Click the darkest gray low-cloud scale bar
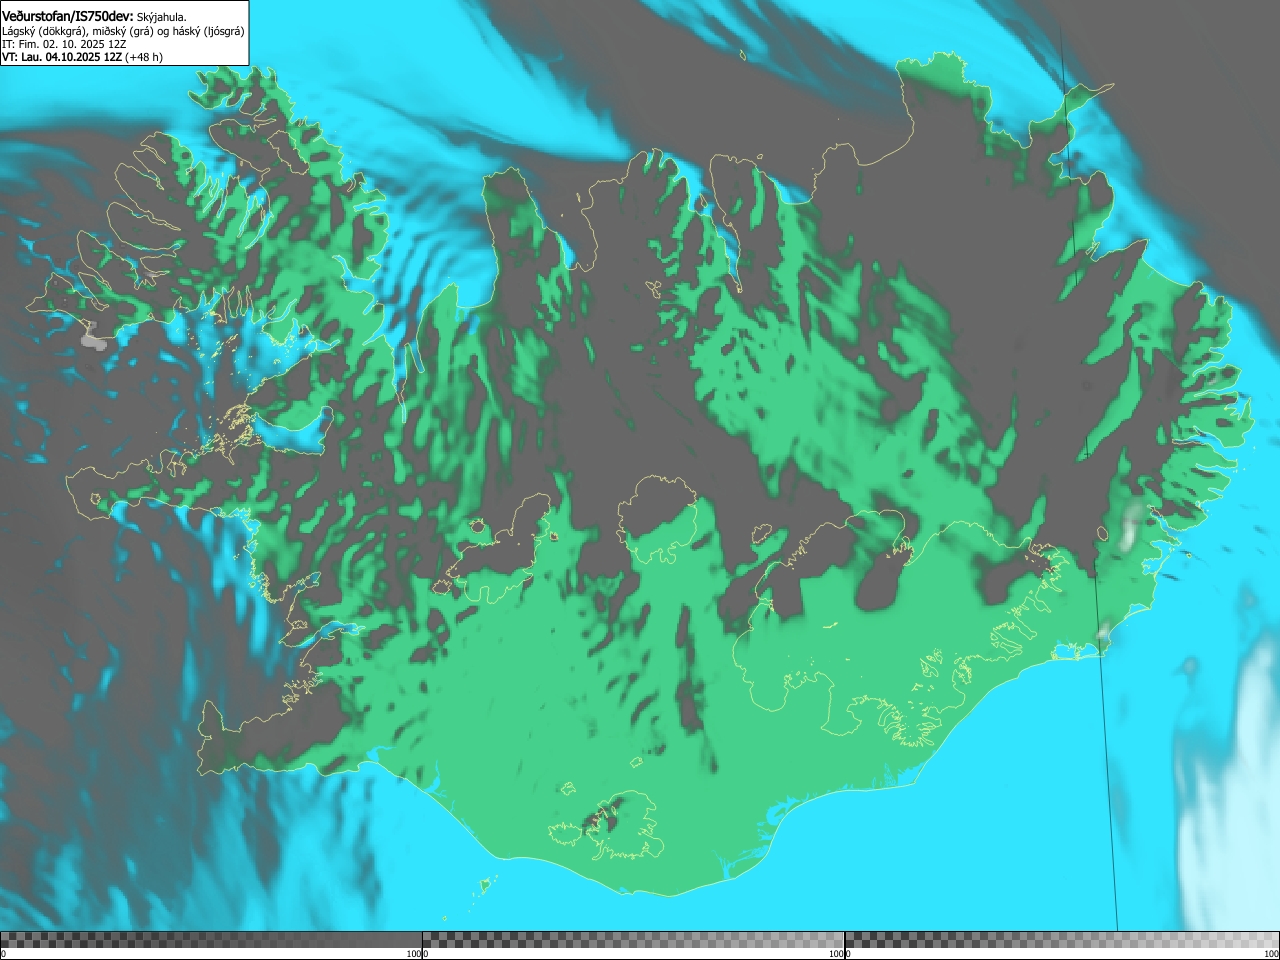This screenshot has width=1280, height=960. [x=211, y=940]
